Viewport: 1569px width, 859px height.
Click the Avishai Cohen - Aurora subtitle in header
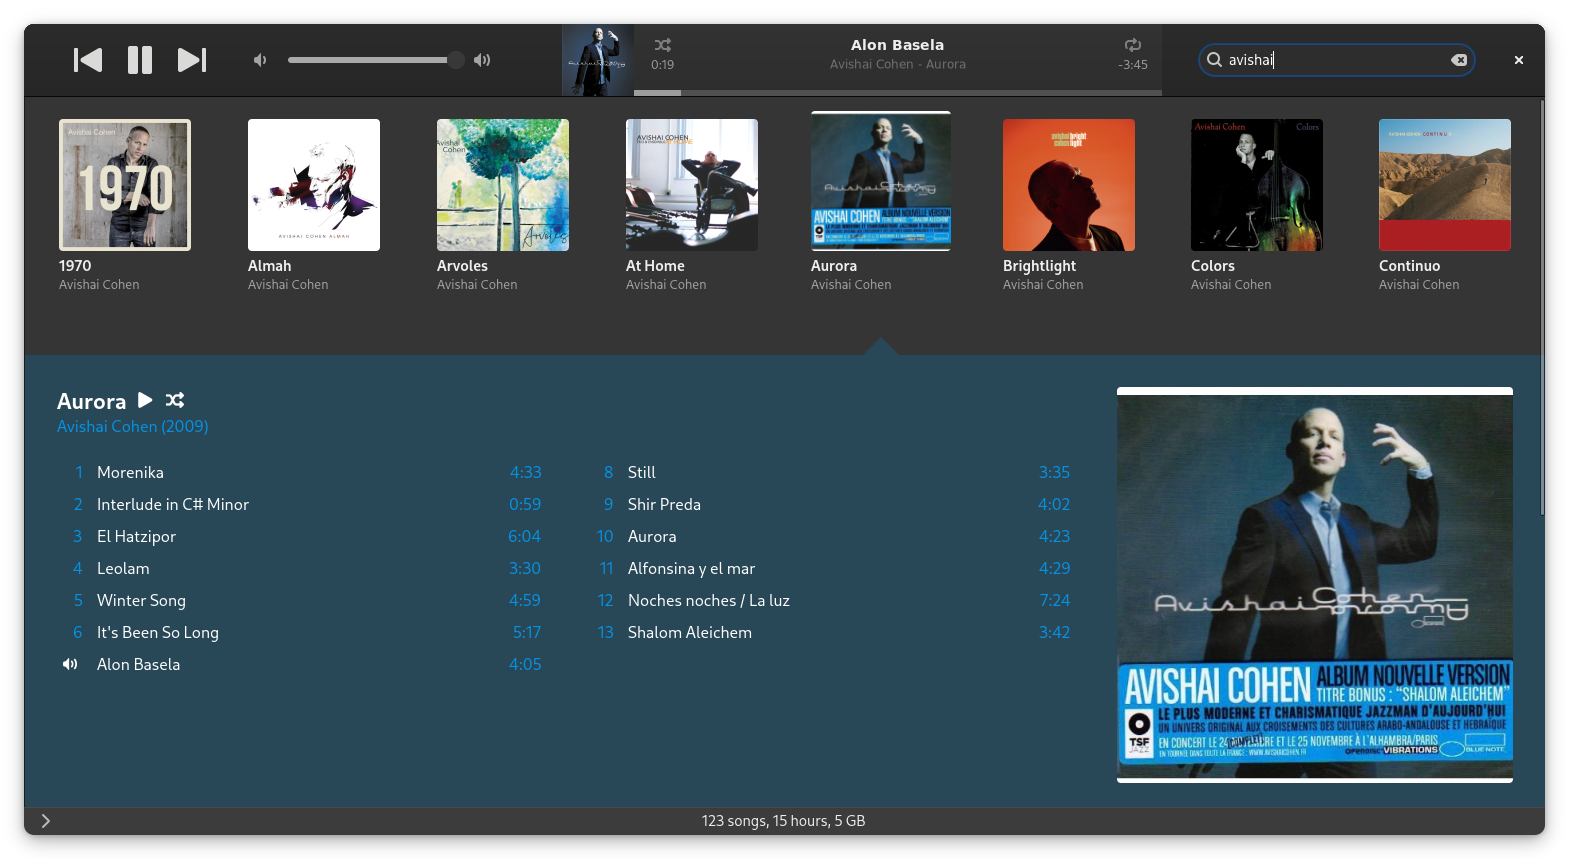point(897,64)
